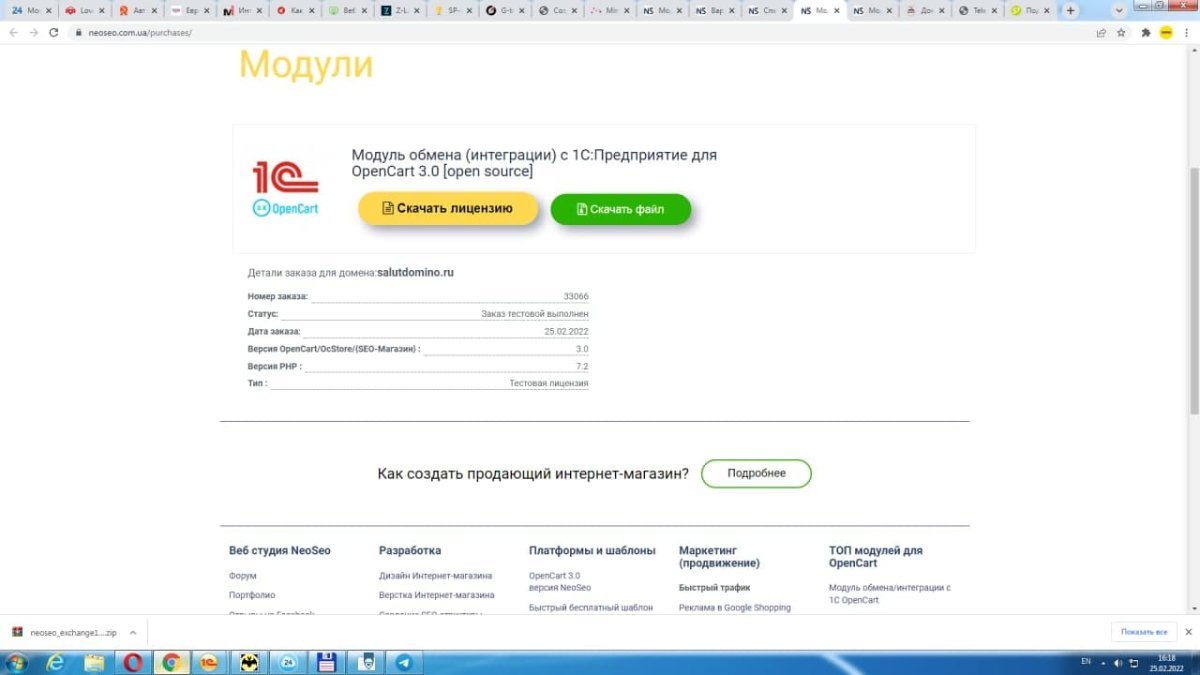Reload the page with the refresh icon
The height and width of the screenshot is (675, 1200).
[55, 32]
